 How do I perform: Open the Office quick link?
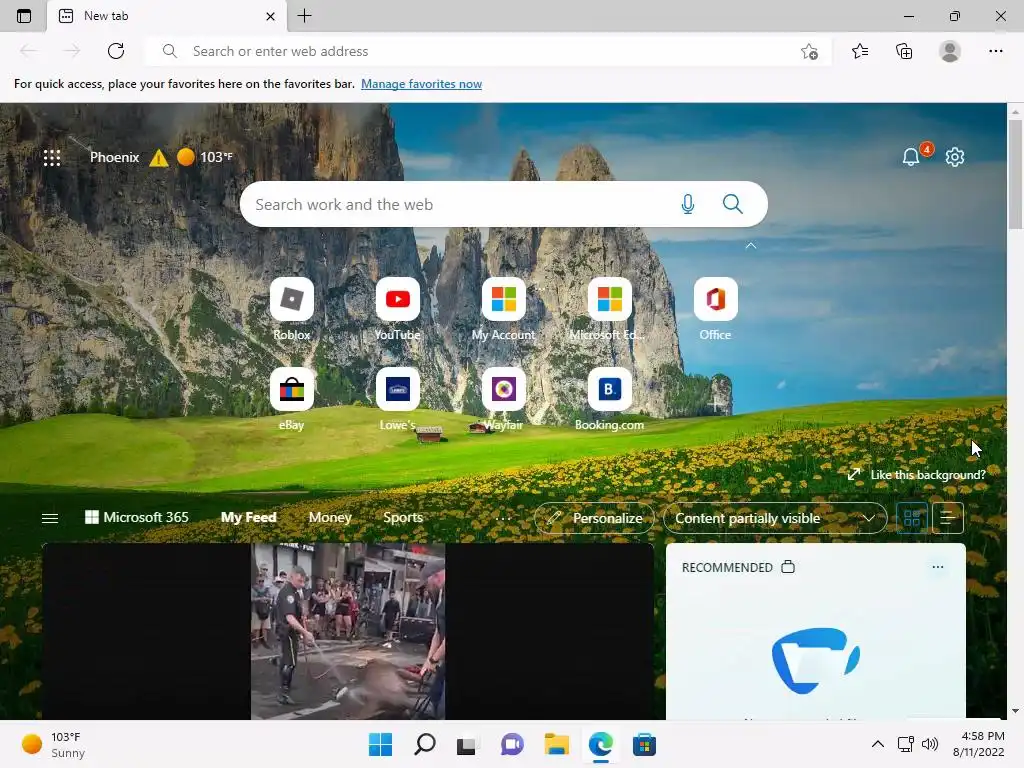[715, 309]
